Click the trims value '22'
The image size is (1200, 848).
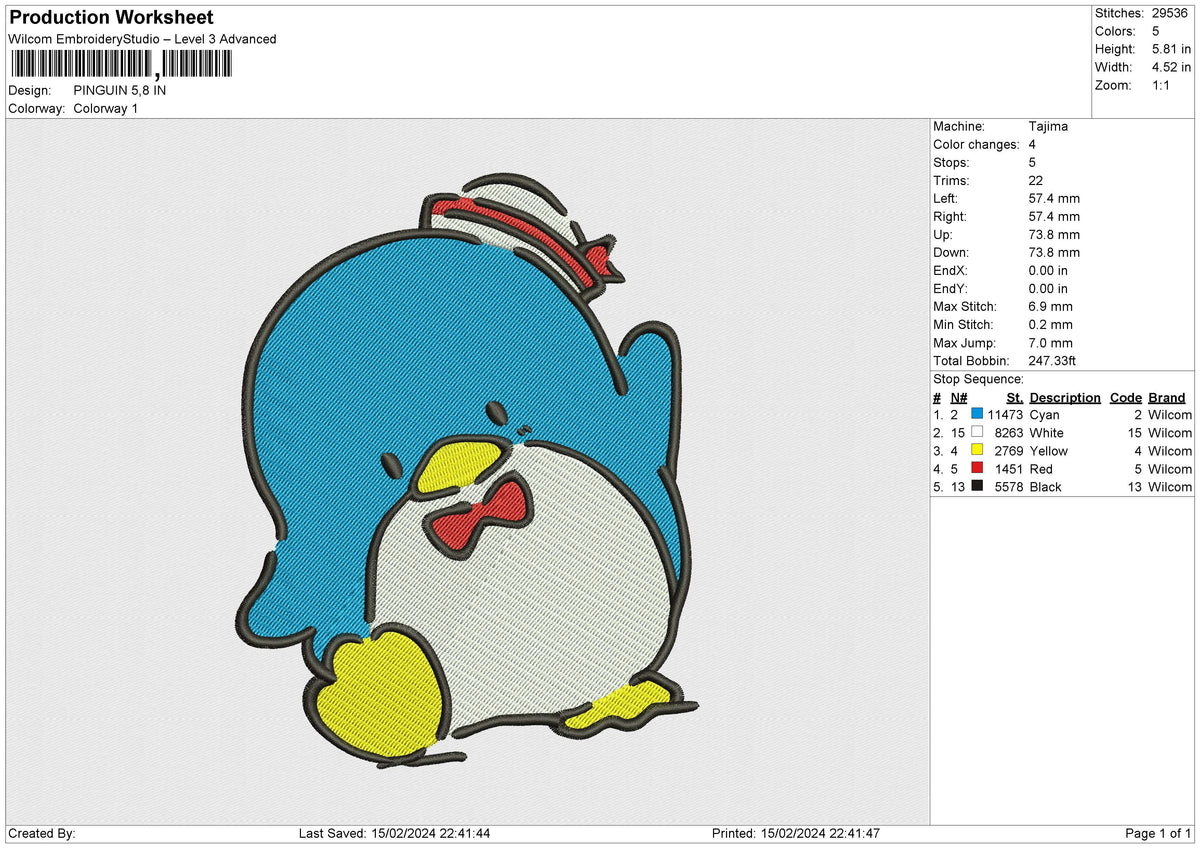tap(1035, 180)
